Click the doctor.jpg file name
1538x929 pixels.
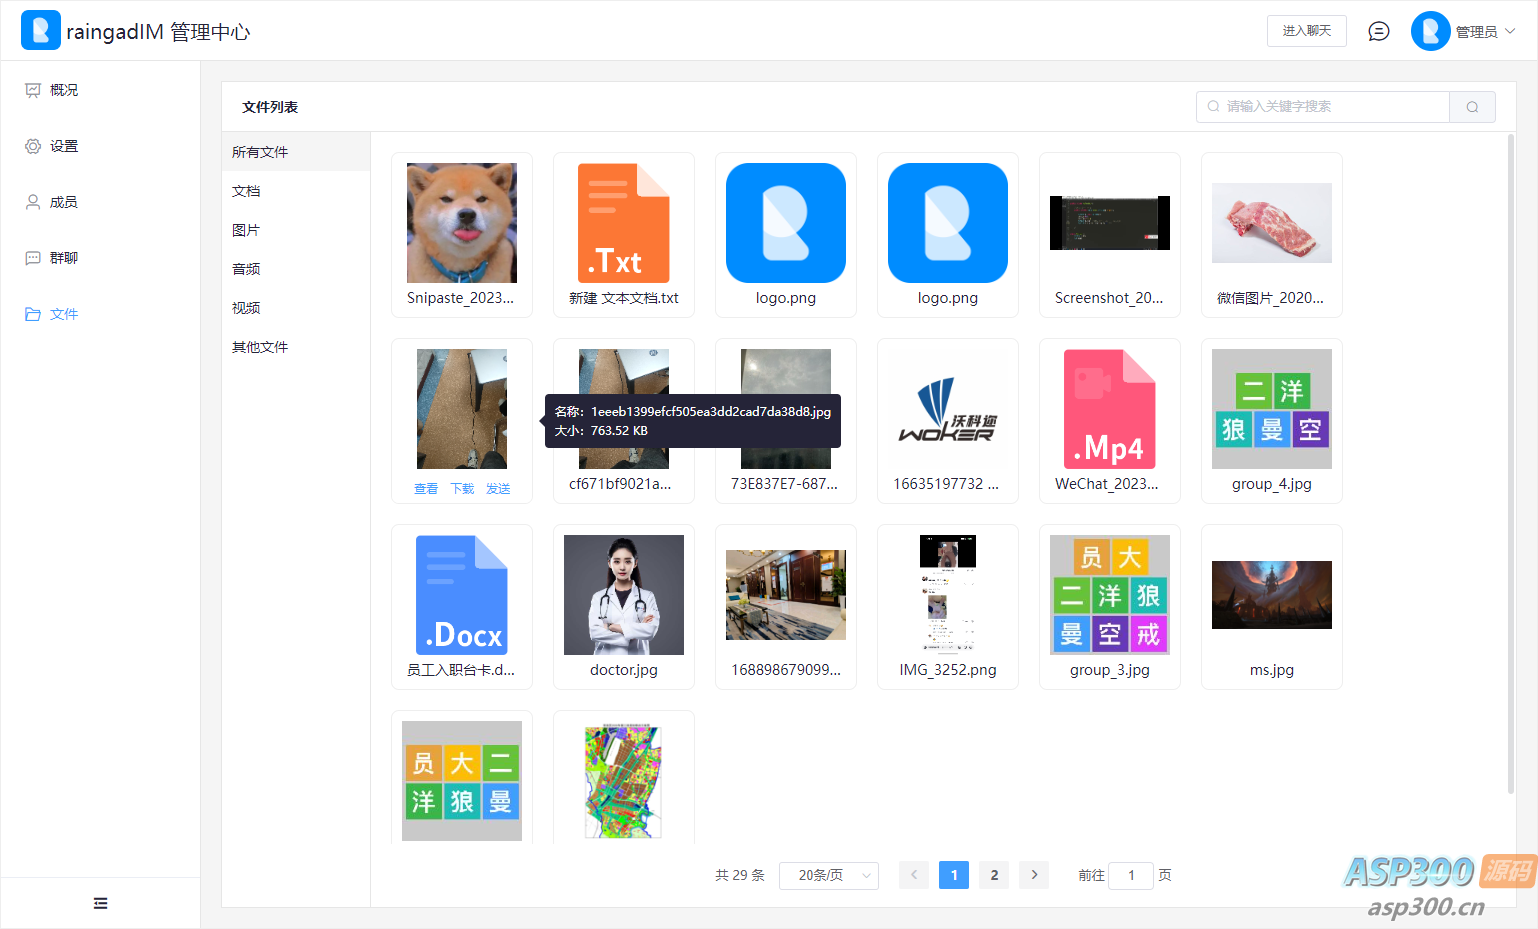624,670
